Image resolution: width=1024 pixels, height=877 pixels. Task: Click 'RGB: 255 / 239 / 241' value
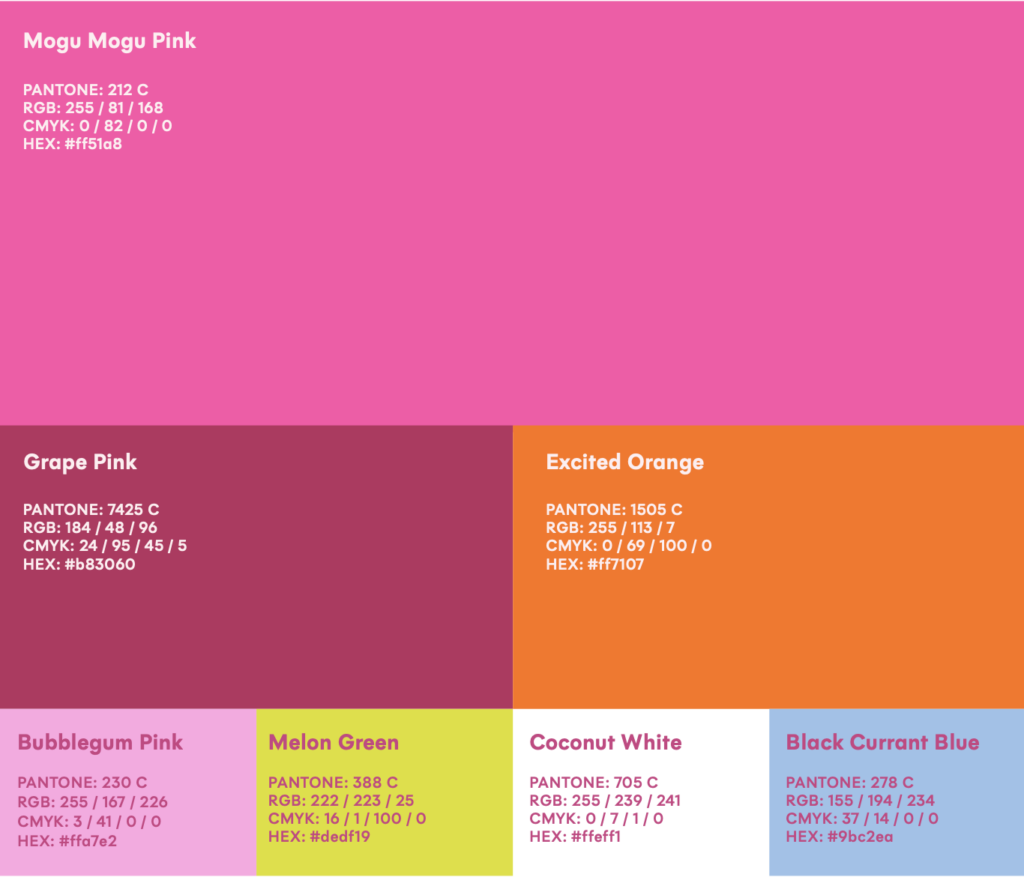pos(605,801)
